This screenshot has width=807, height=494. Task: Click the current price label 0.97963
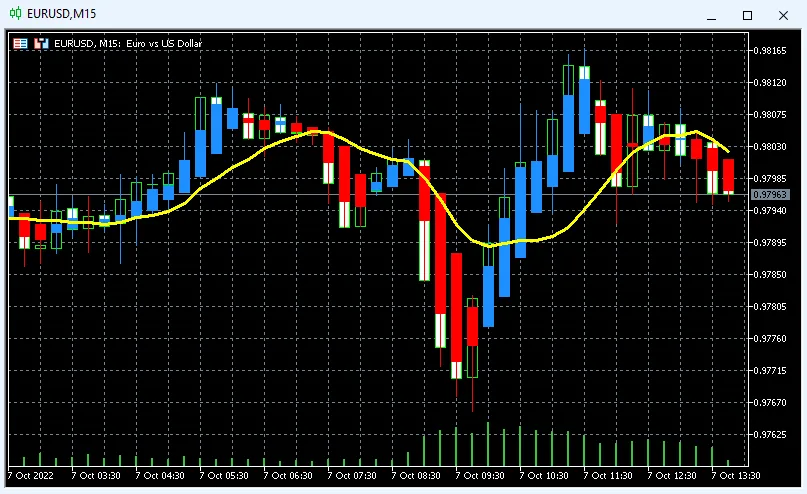770,195
